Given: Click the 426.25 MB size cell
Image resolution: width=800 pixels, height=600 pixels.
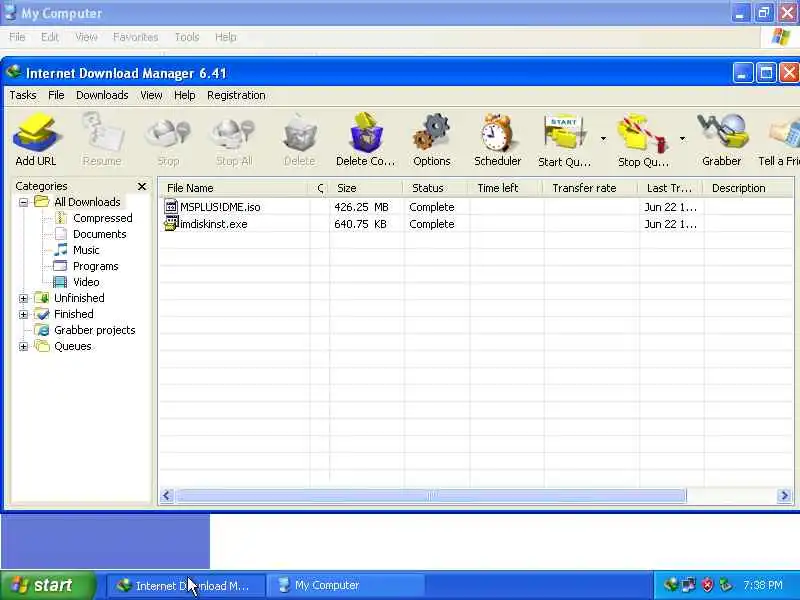Looking at the screenshot, I should 361,207.
